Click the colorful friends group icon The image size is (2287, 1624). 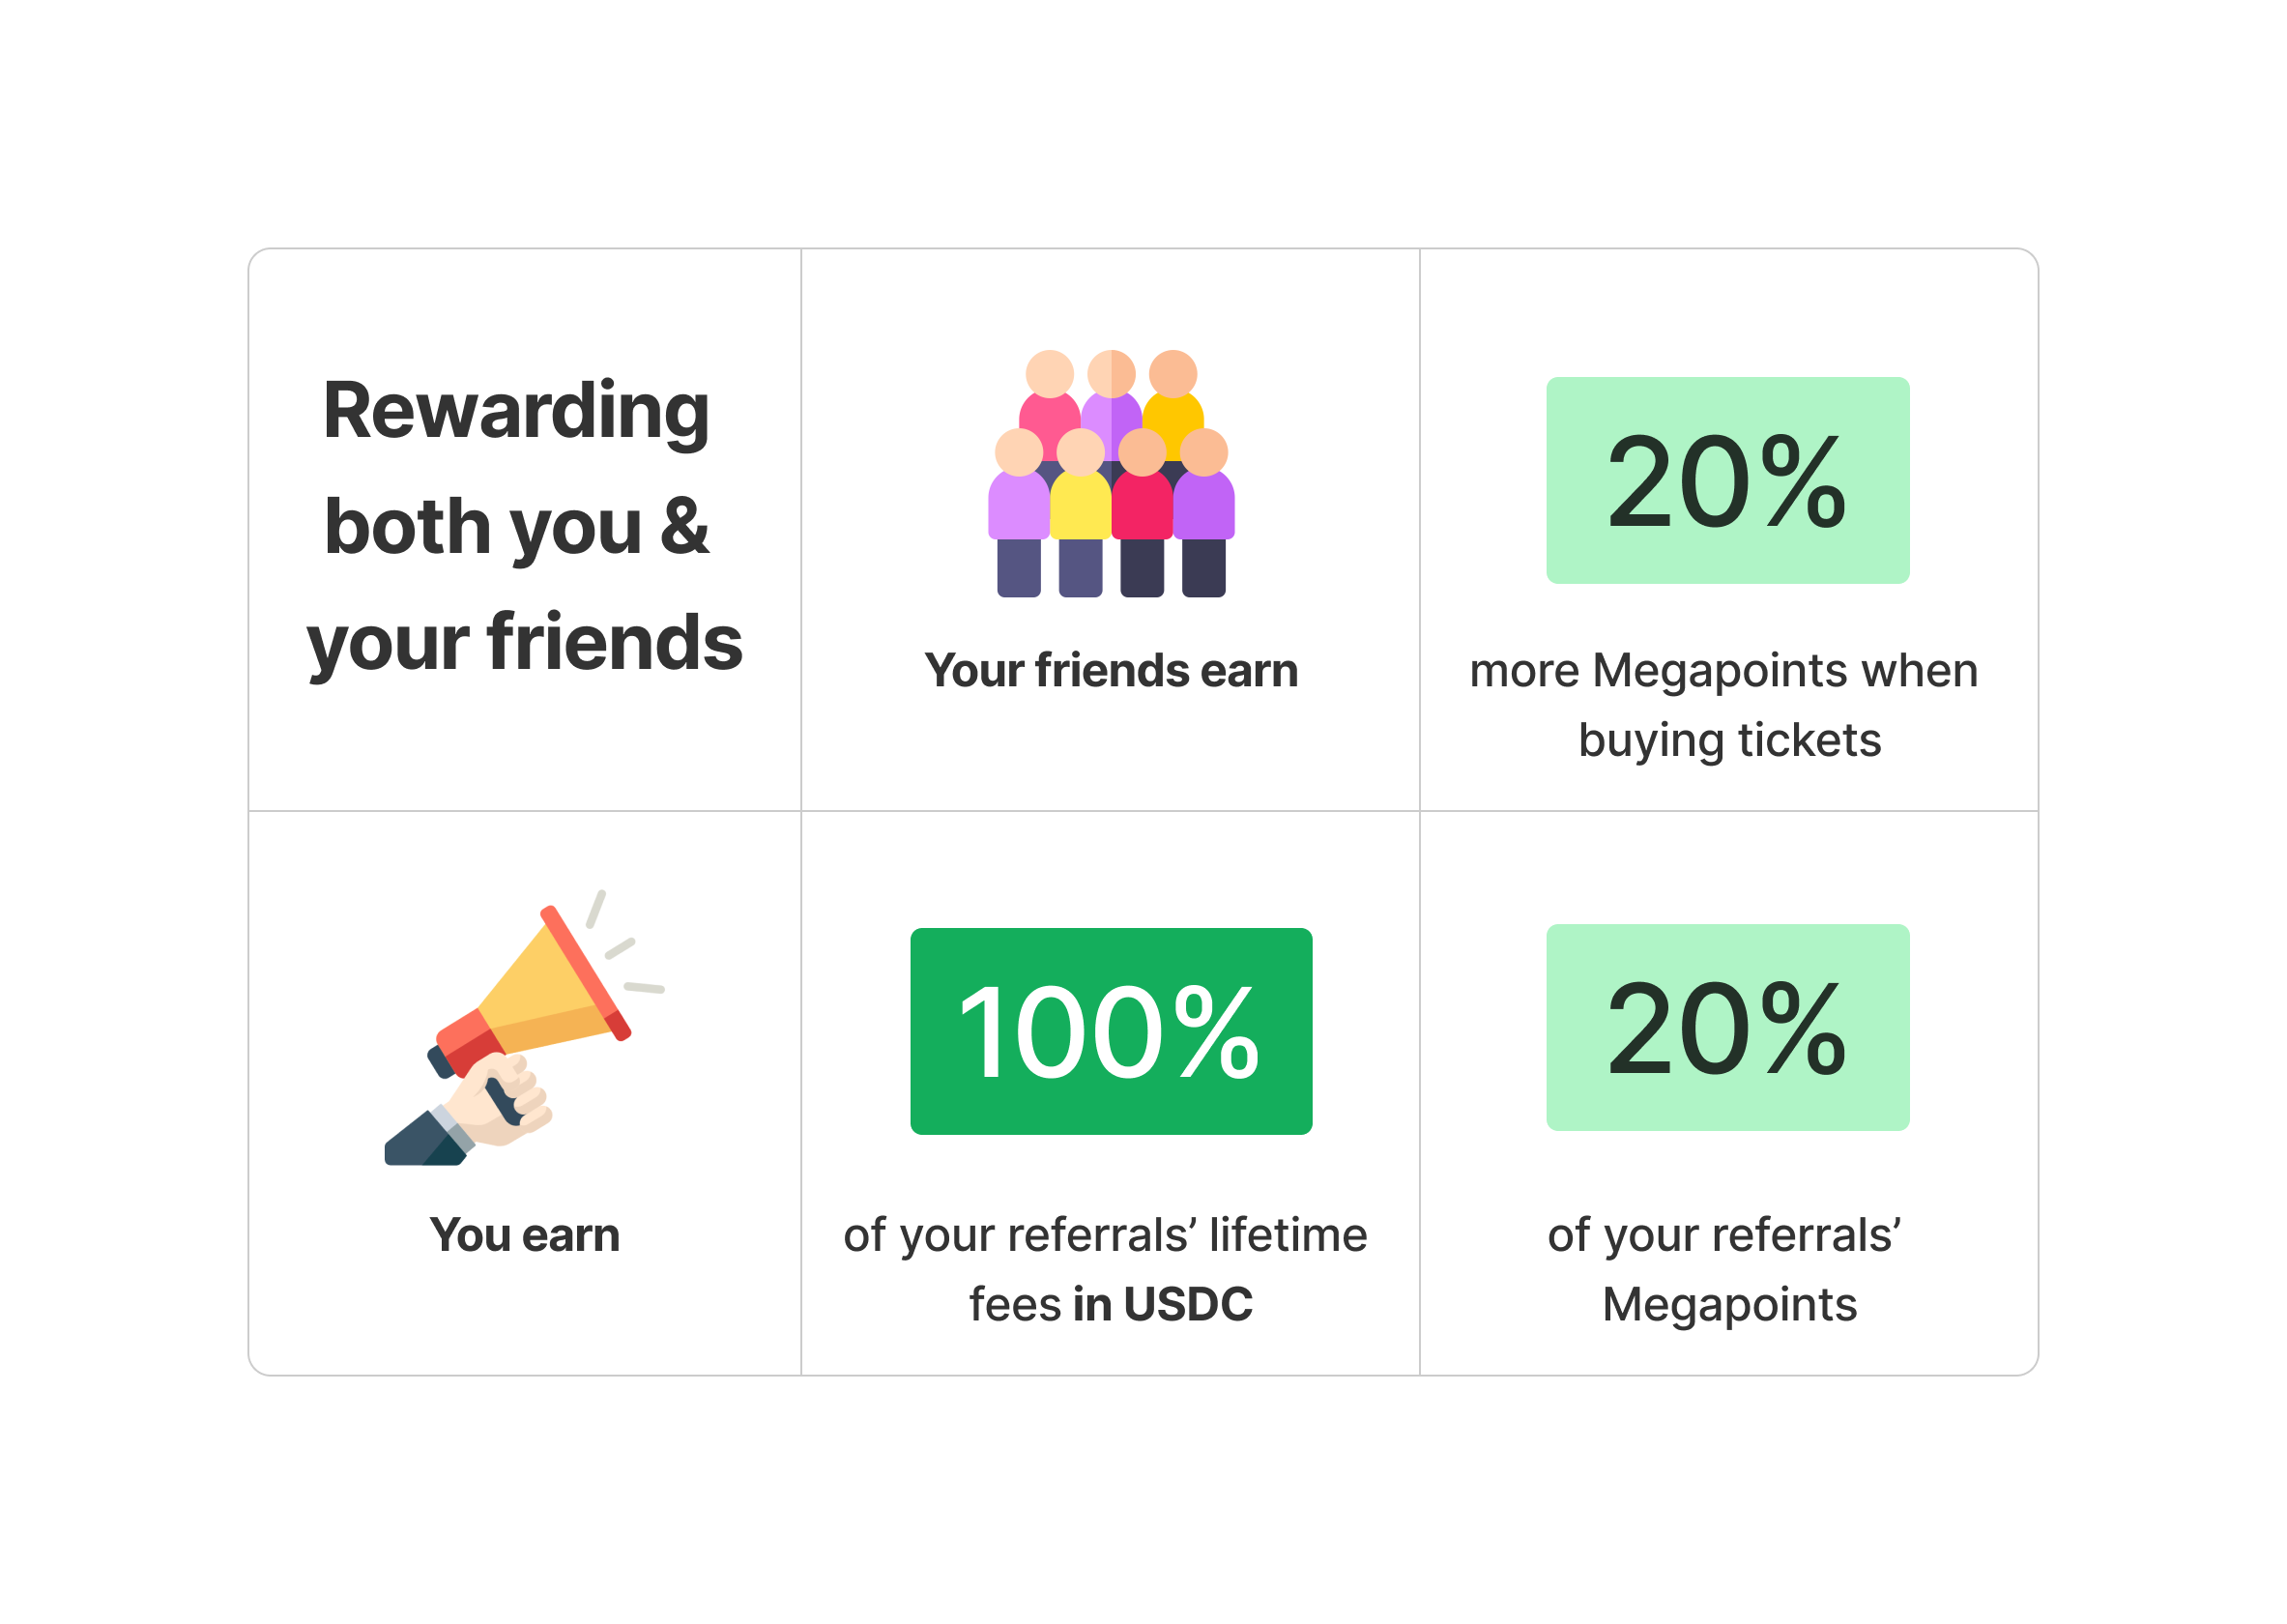pos(1110,473)
